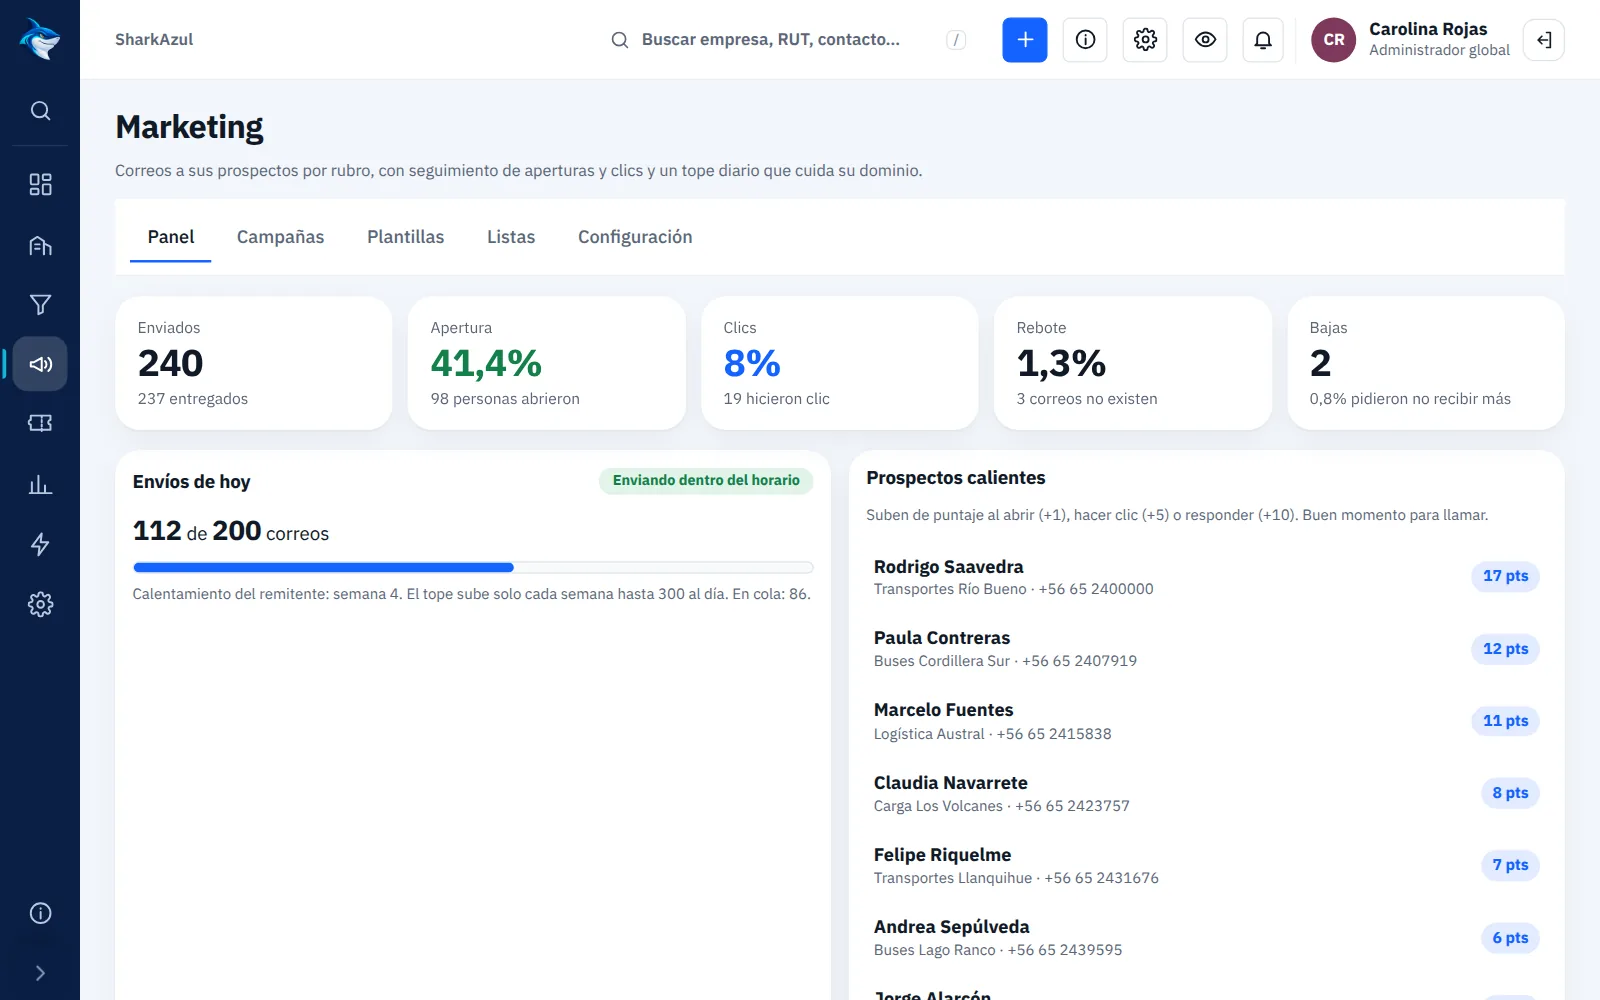1600x1000 pixels.
Task: Open the sidebar info circle icon
Action: coord(40,913)
